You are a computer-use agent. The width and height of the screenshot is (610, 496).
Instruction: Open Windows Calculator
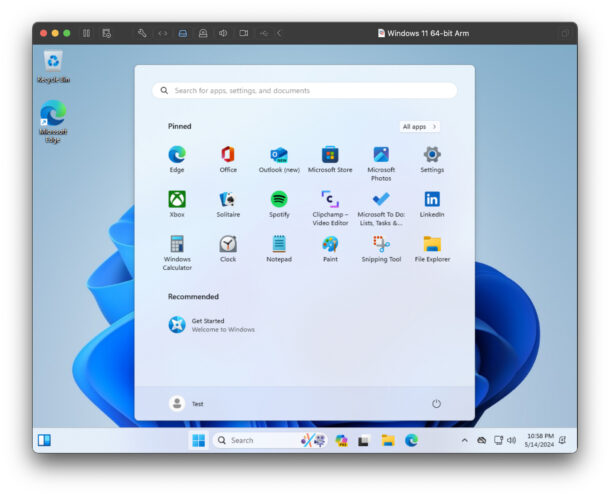tap(177, 252)
